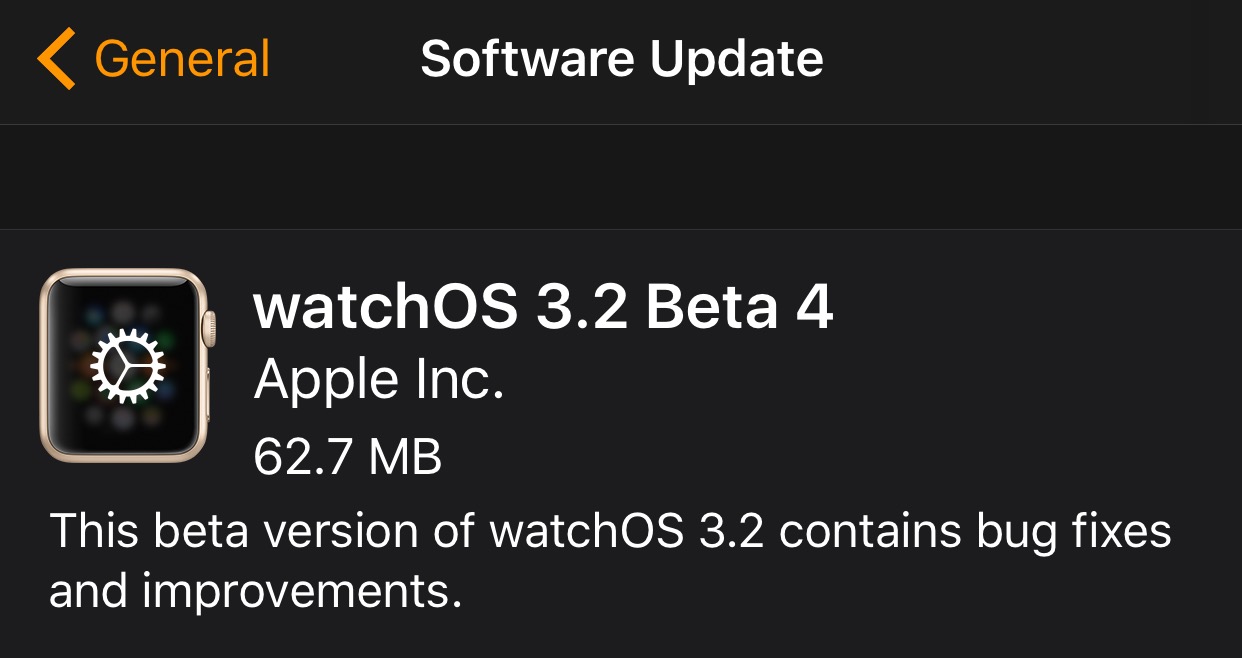The width and height of the screenshot is (1242, 658).
Task: Tap the Software Update page title
Action: (x=621, y=59)
